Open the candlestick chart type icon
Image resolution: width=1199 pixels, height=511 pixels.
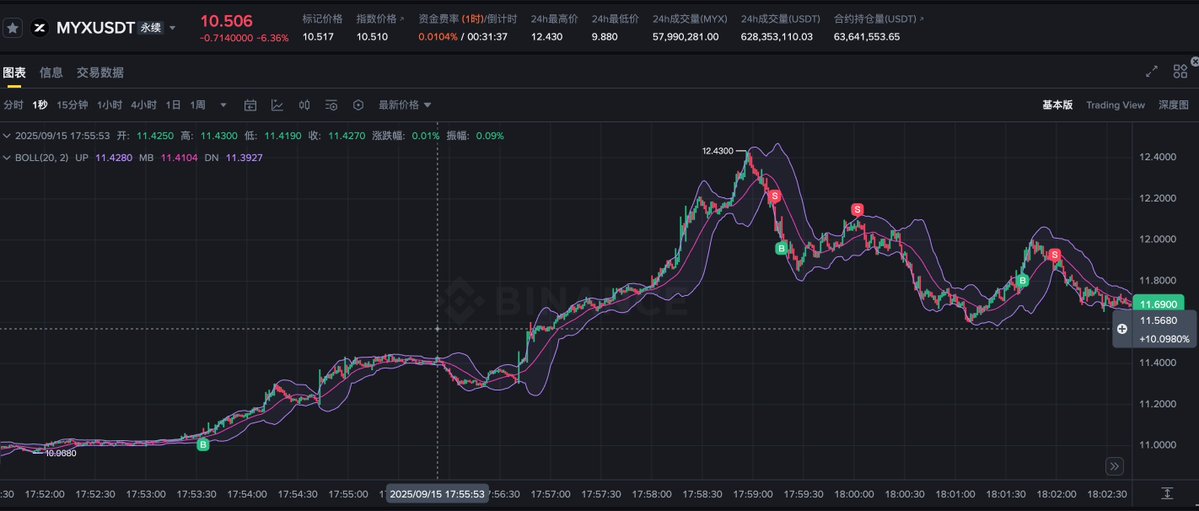point(304,105)
